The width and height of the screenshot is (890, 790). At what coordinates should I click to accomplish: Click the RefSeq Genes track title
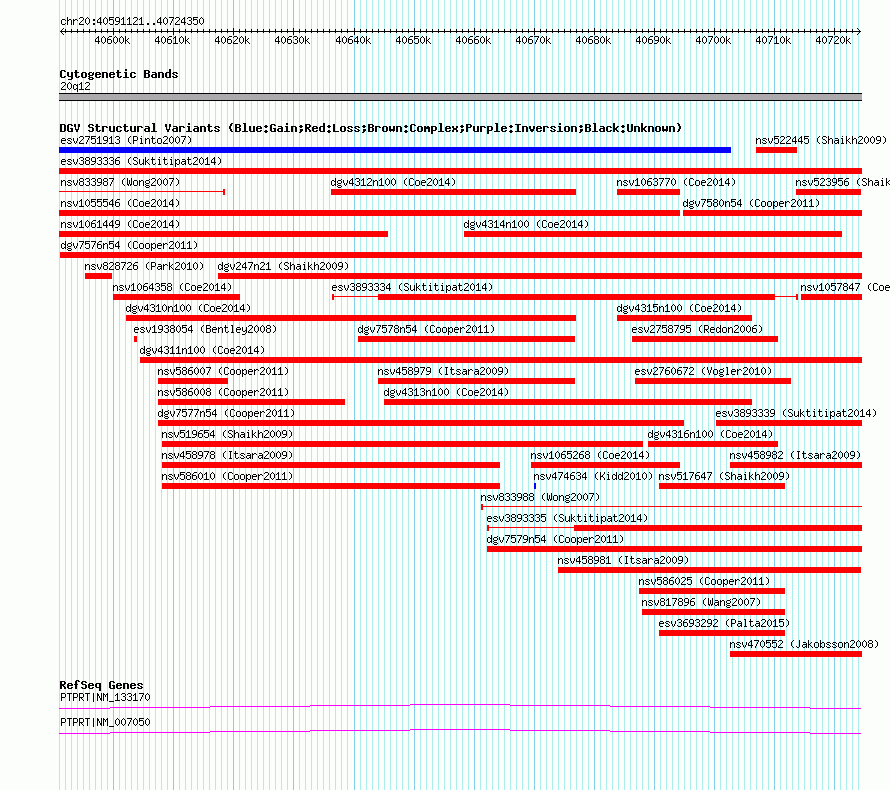point(101,685)
